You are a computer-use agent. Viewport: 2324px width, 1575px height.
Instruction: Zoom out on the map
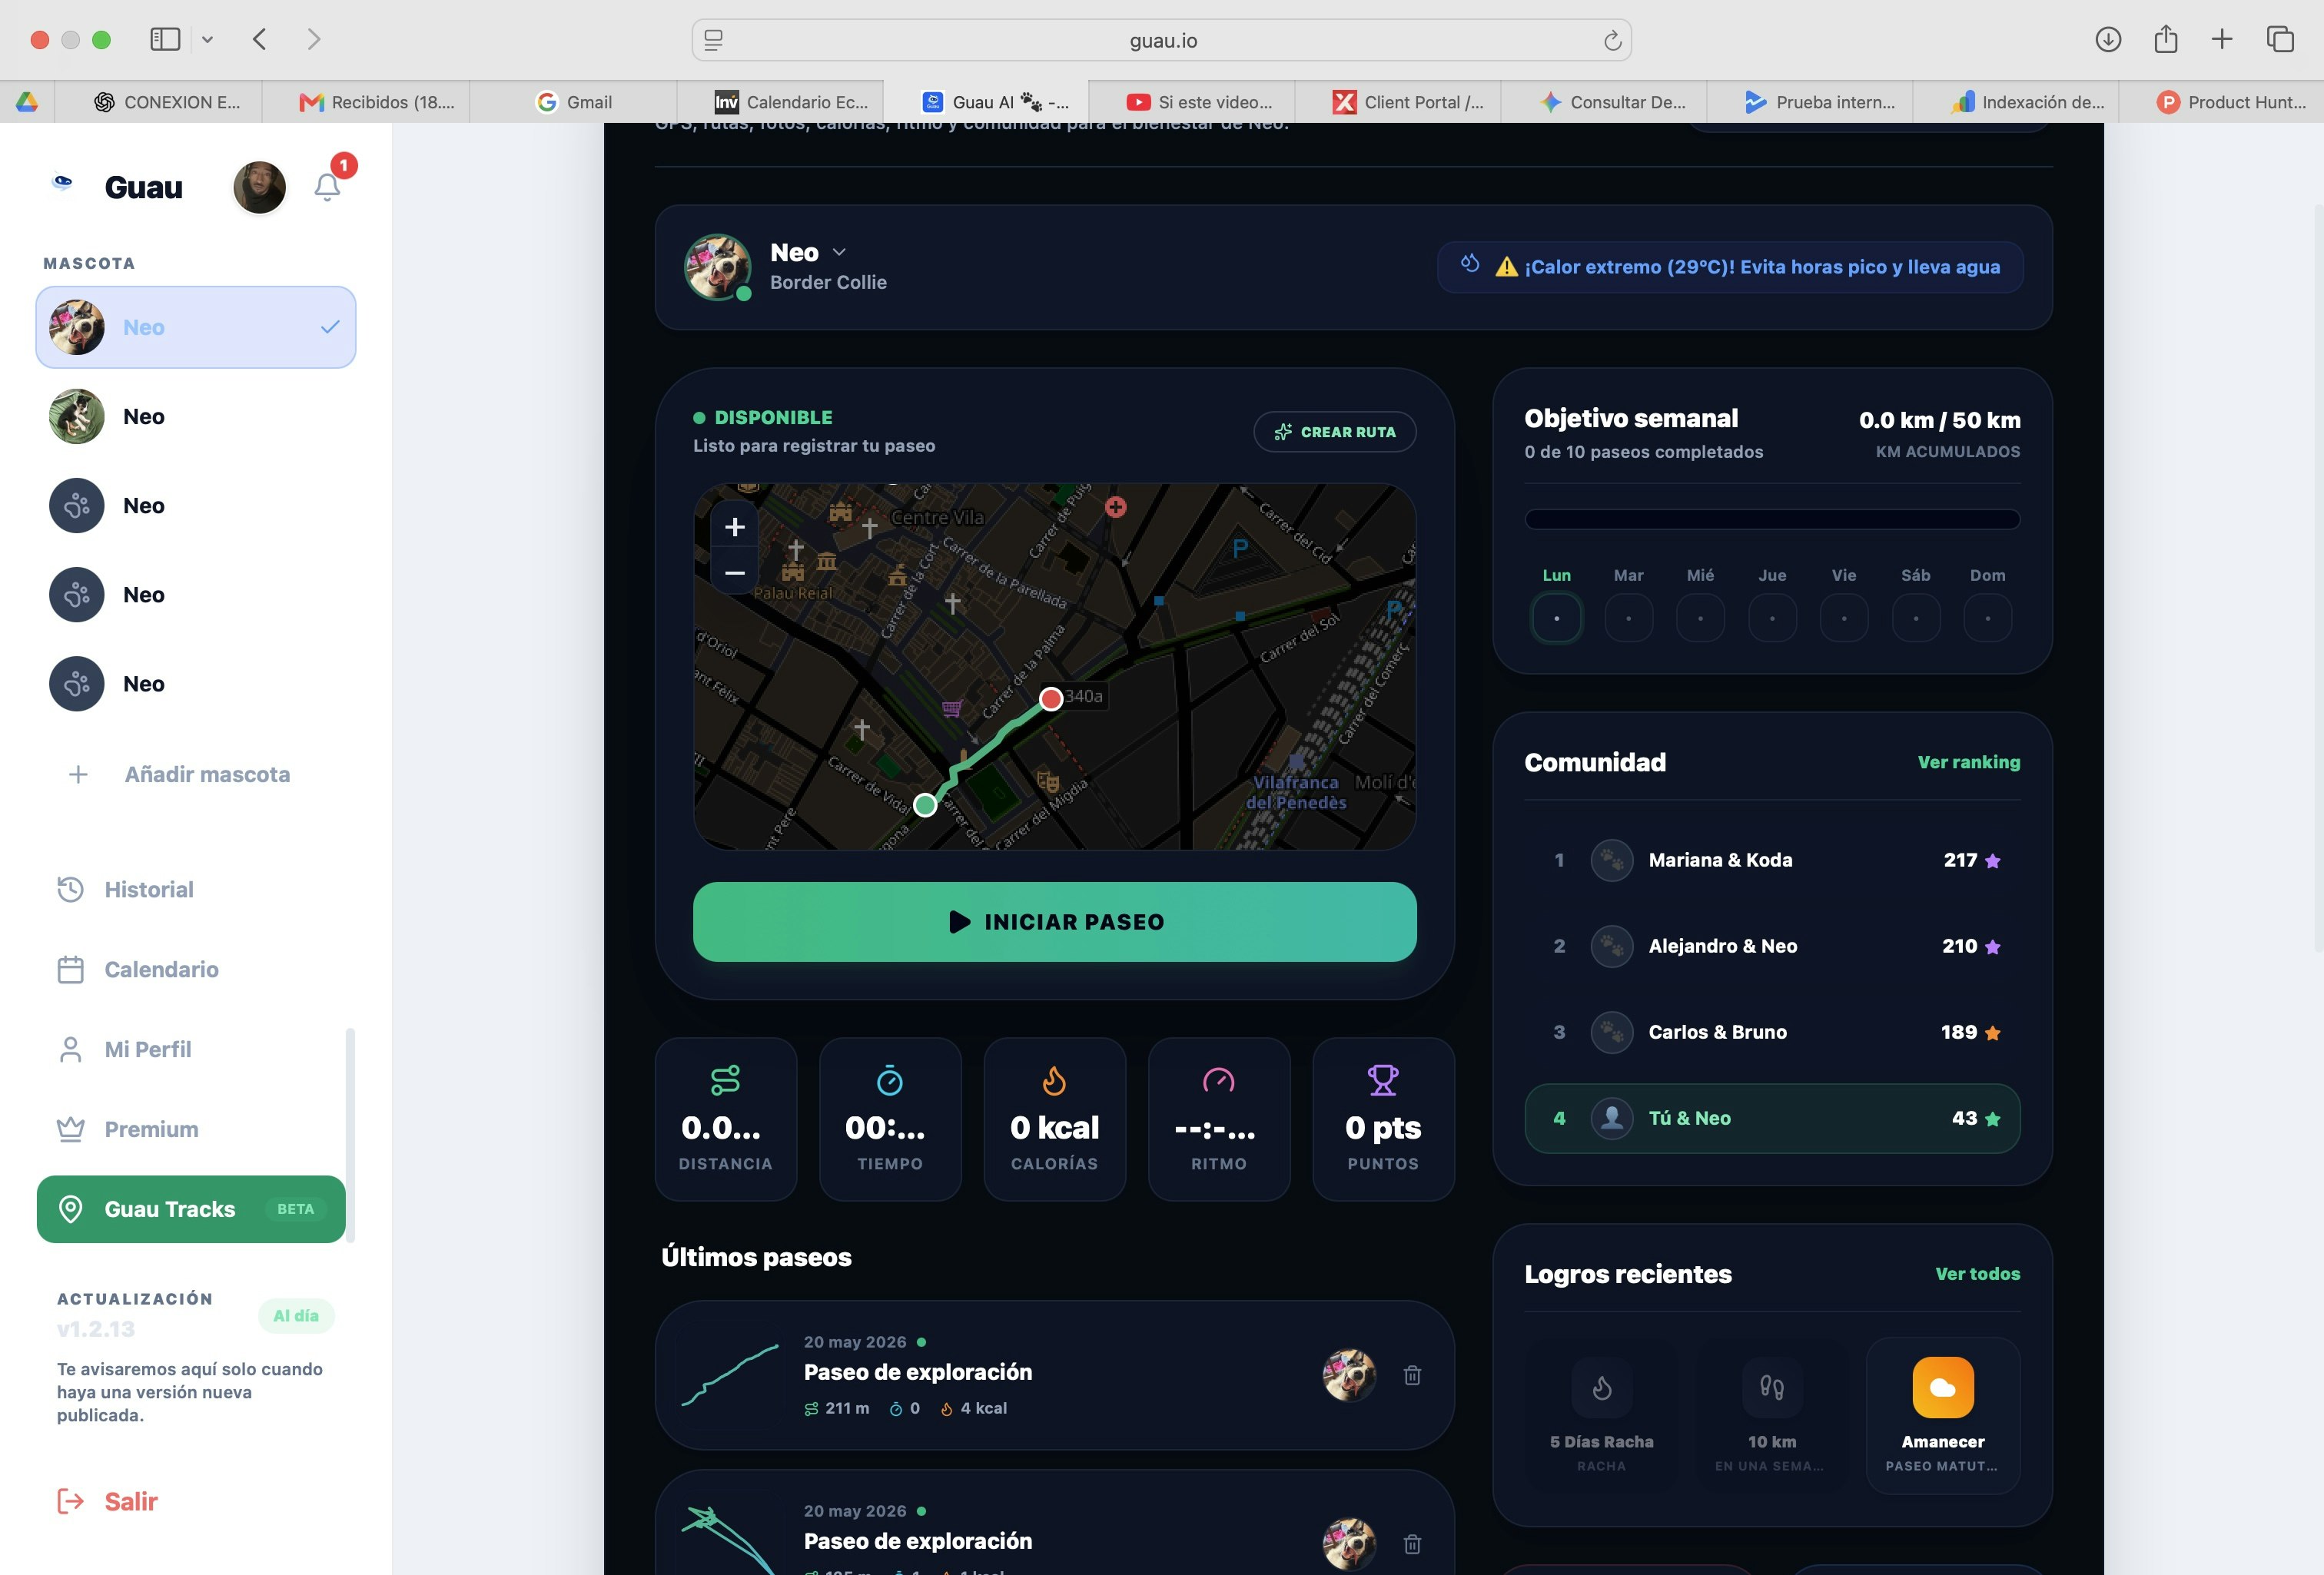(735, 573)
